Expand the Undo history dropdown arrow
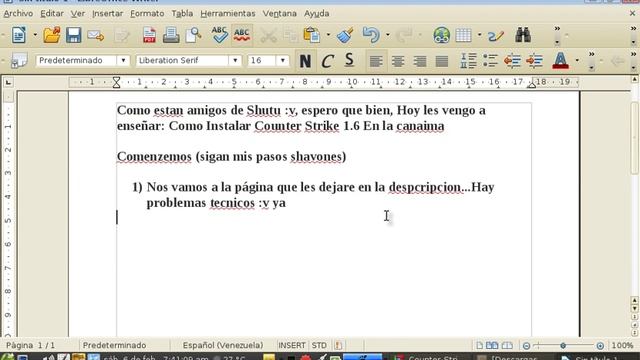The image size is (640, 360). pyautogui.click(x=387, y=36)
